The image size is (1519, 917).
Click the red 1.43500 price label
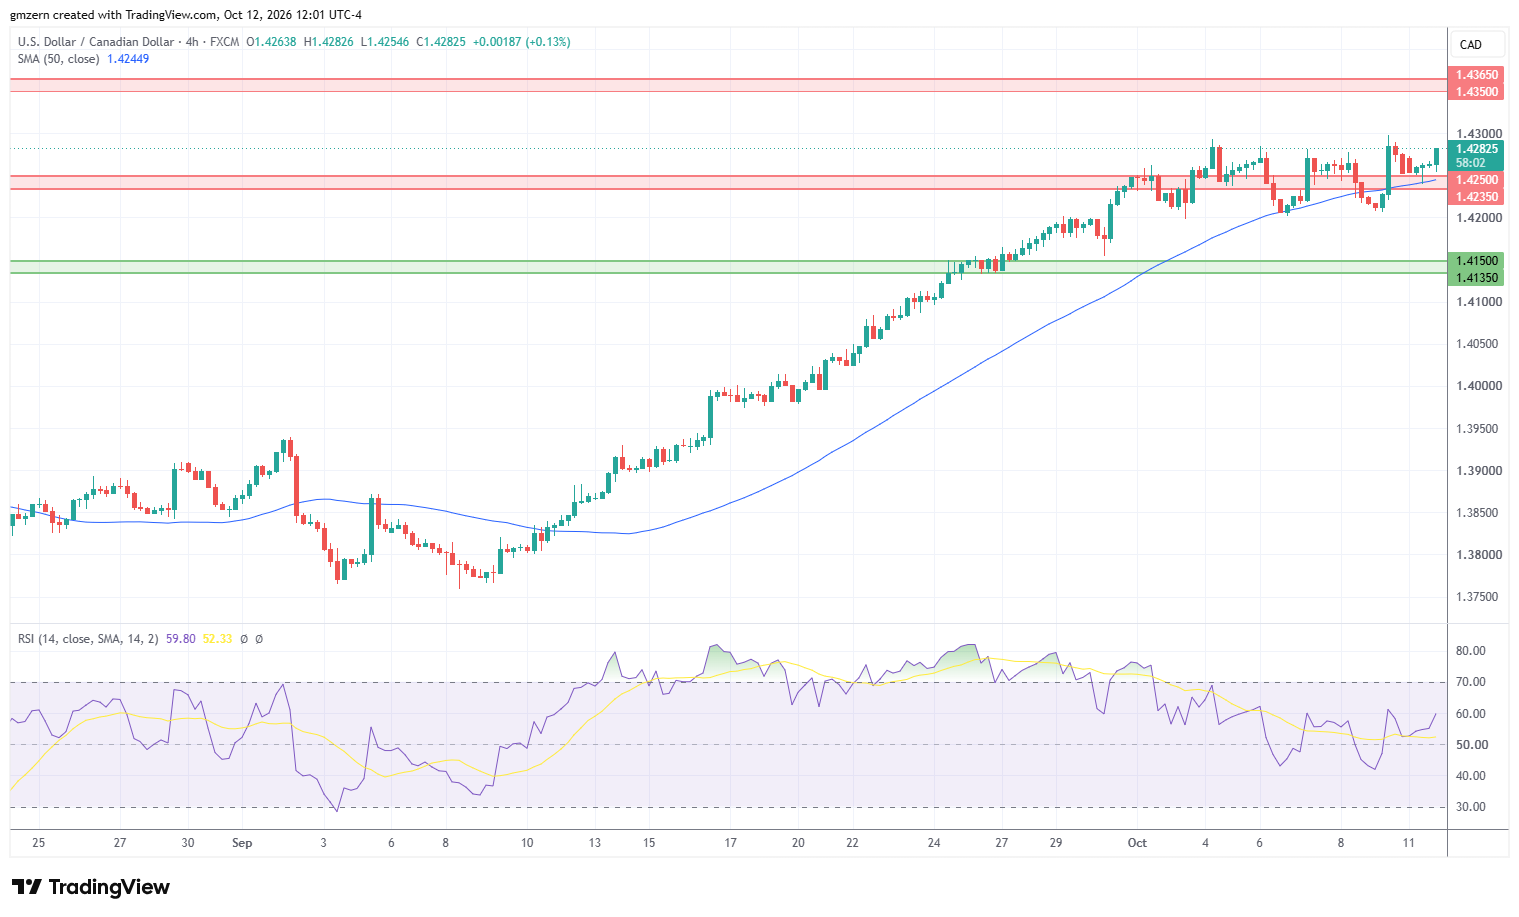[x=1476, y=92]
